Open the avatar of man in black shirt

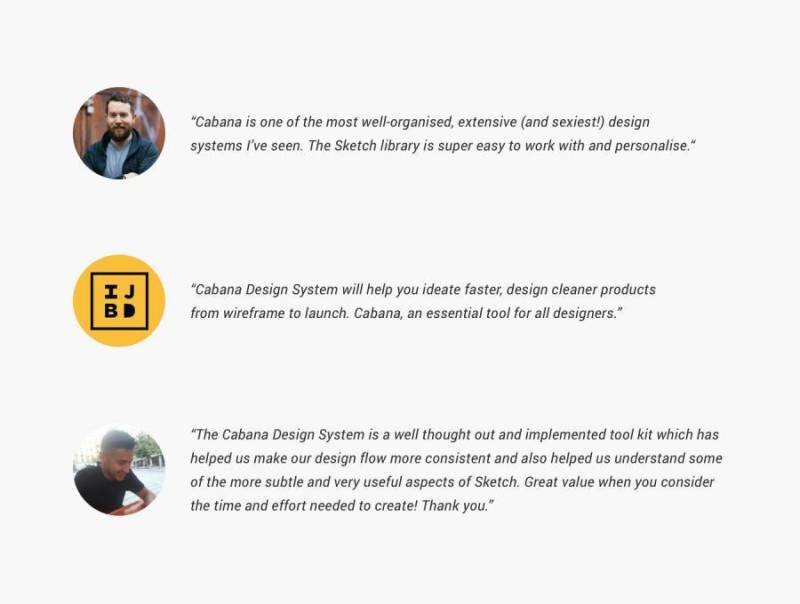[119, 470]
